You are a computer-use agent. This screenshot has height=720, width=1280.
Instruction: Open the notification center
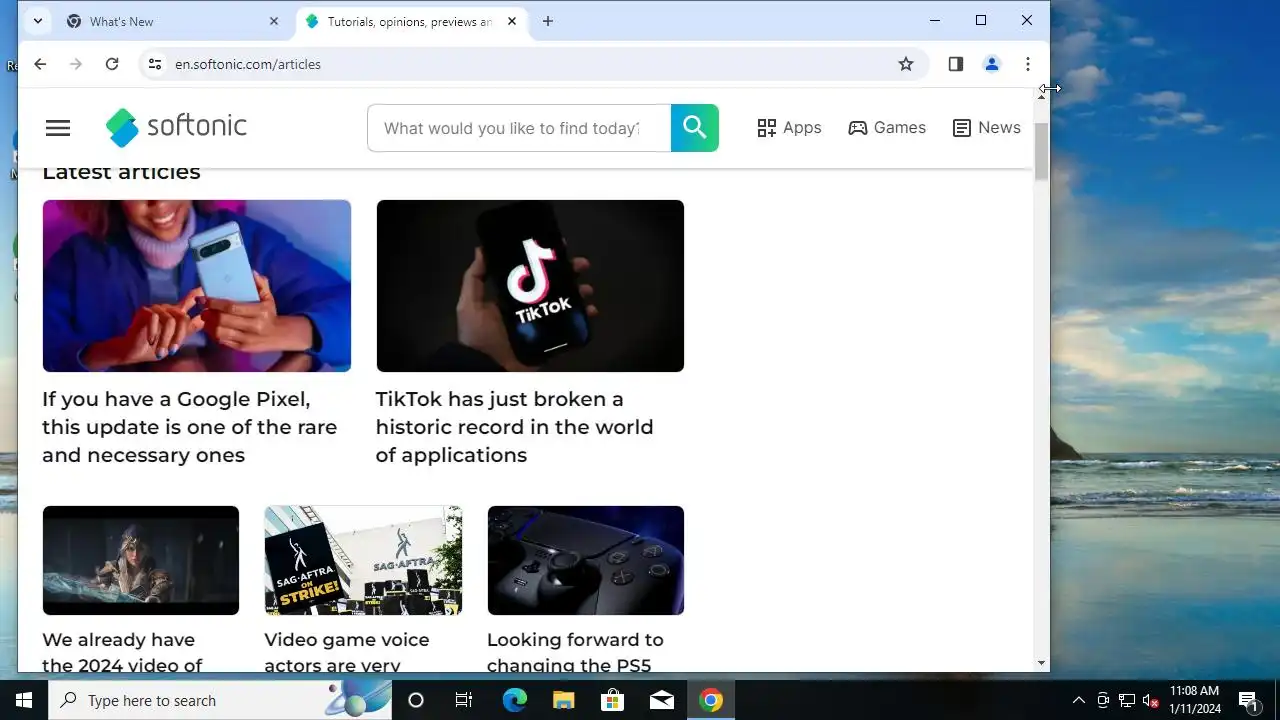pyautogui.click(x=1248, y=700)
